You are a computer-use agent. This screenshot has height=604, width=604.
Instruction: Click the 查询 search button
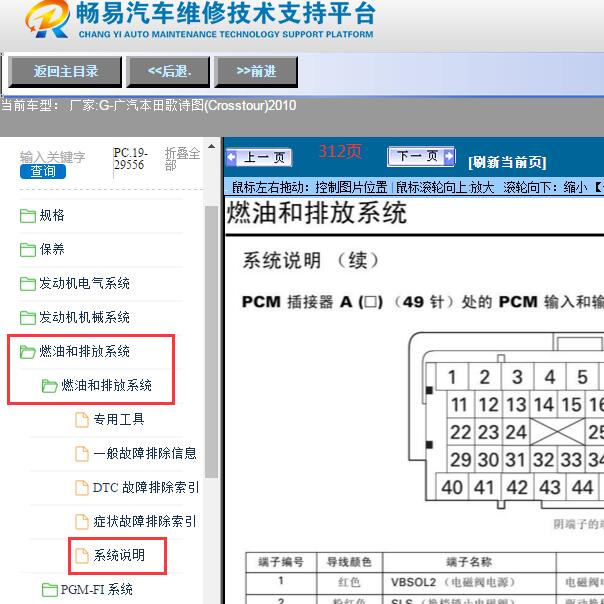tap(43, 171)
